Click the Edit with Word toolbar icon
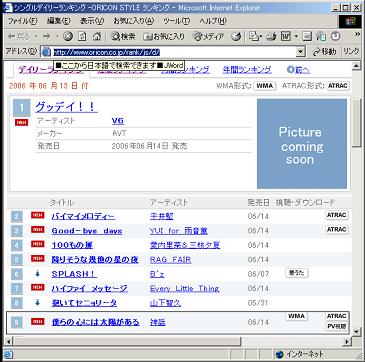The image size is (365, 362). (x=286, y=36)
